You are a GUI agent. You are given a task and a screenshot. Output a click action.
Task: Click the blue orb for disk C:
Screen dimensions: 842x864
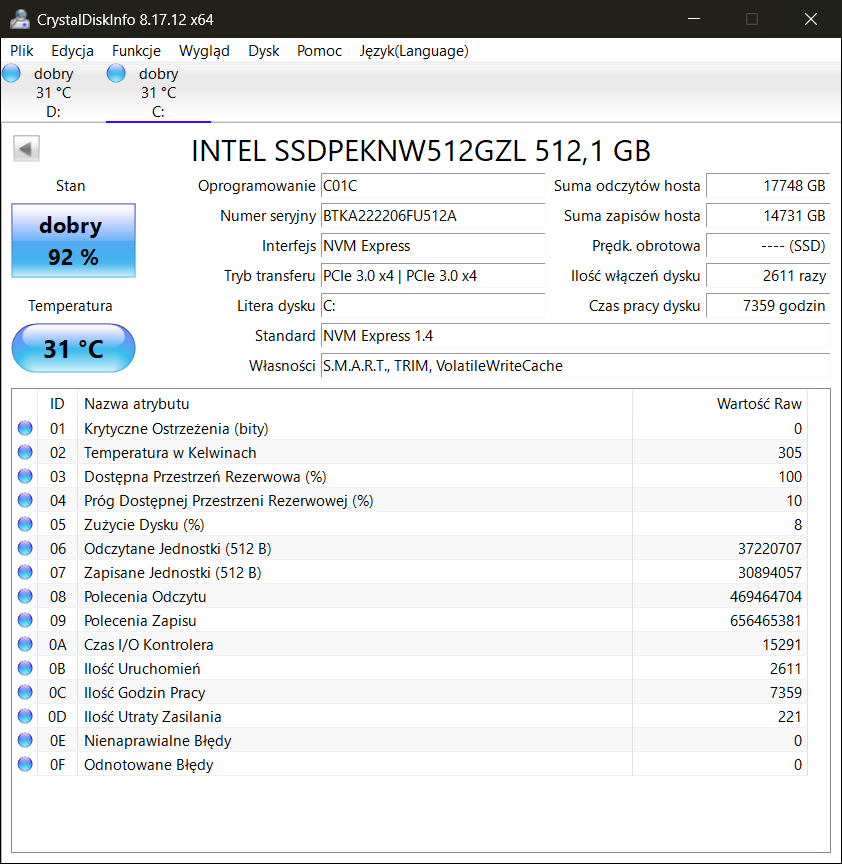click(116, 73)
